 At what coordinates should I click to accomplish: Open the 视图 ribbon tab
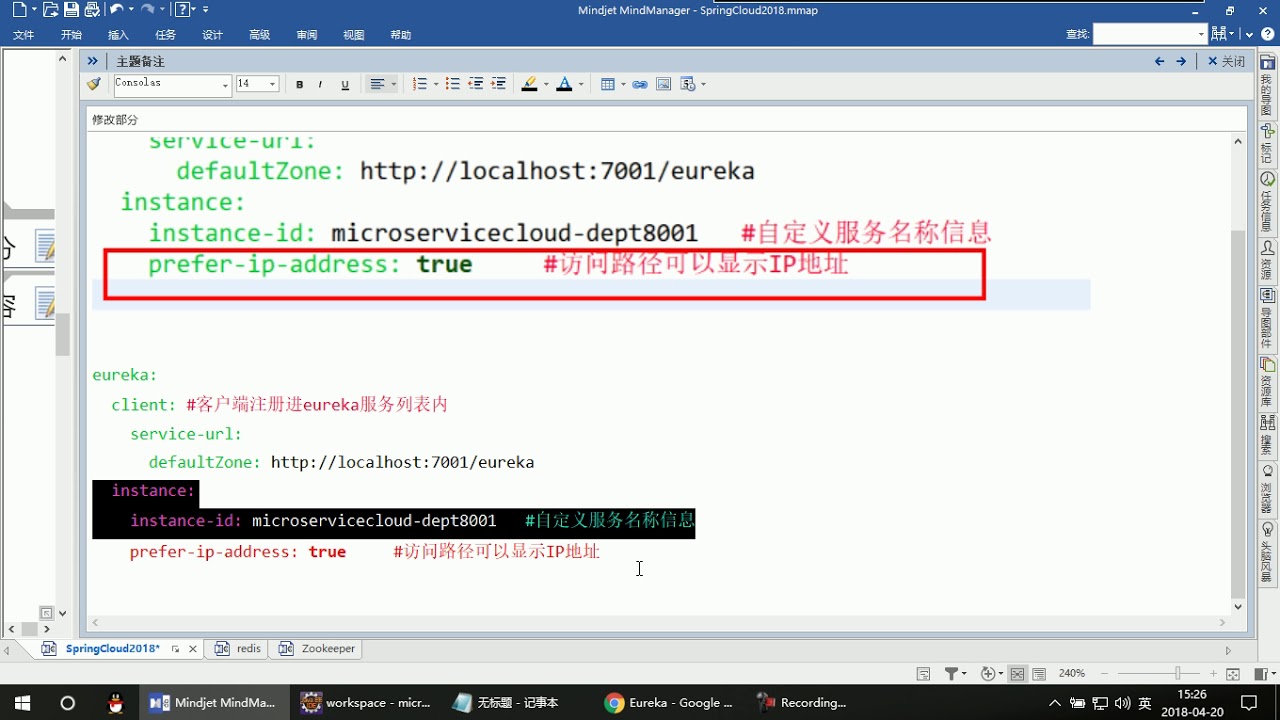[354, 35]
